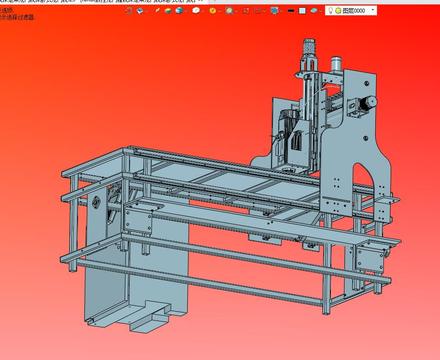This screenshot has width=440, height=360.
Task: Click the teal shape icon beside layer box
Action: coord(314,11)
